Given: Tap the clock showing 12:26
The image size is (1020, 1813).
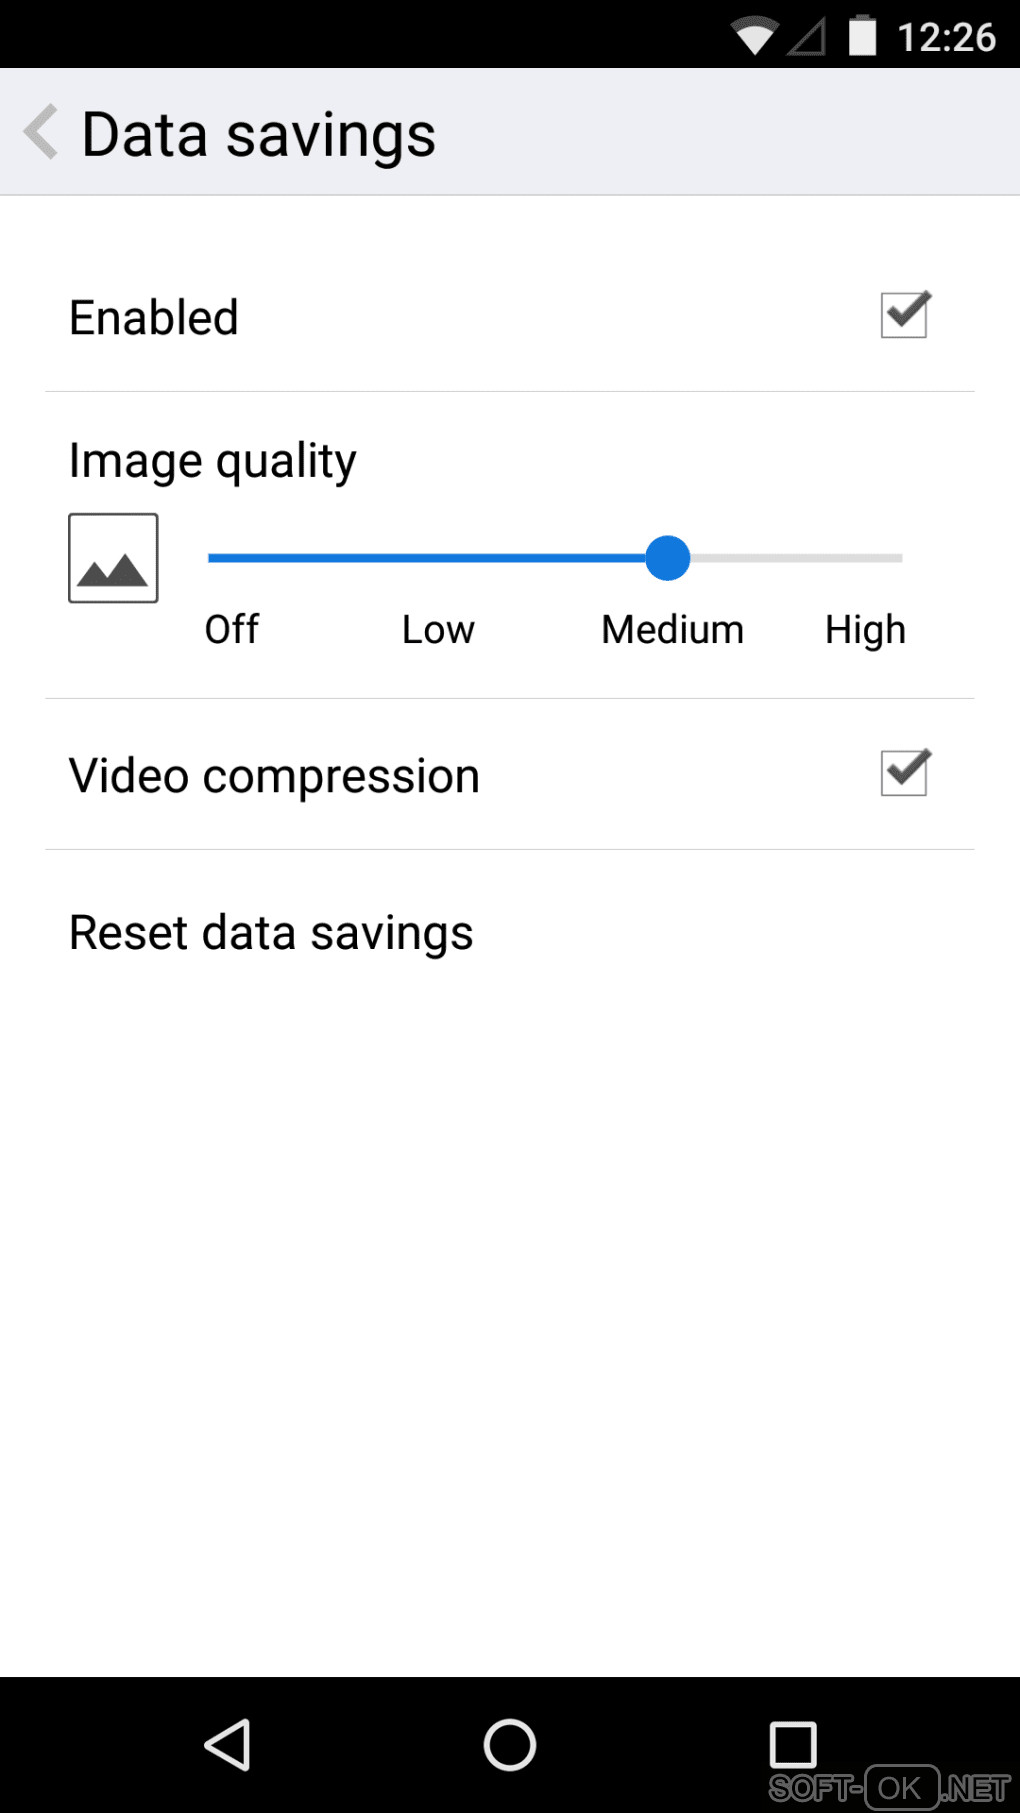Looking at the screenshot, I should click(x=946, y=37).
